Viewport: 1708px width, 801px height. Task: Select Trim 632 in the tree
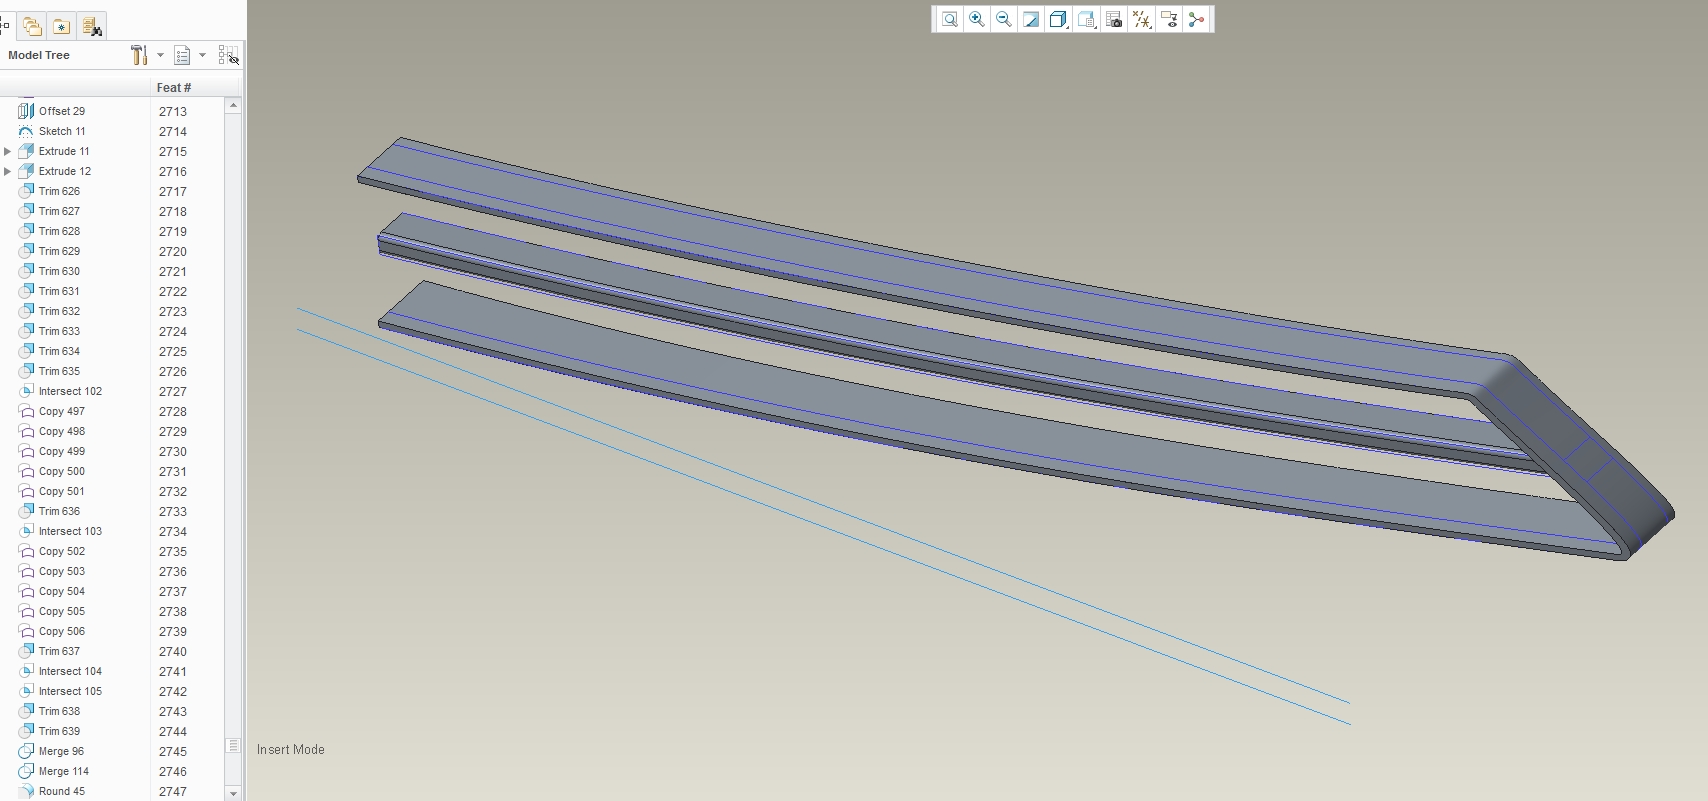[59, 311]
